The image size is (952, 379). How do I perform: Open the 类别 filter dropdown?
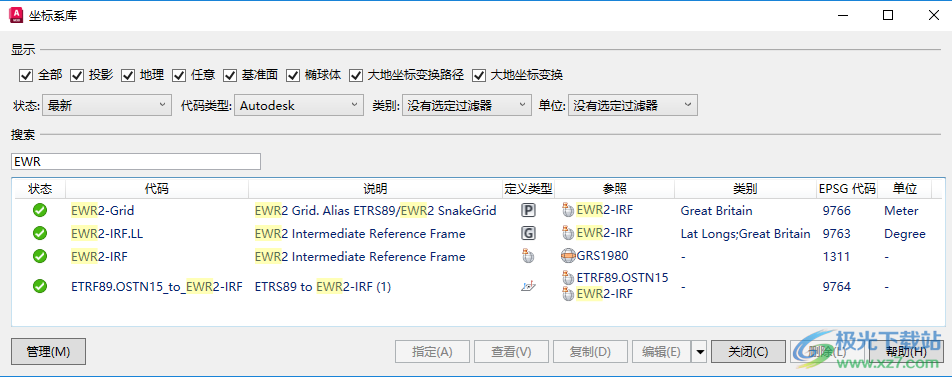coord(466,105)
